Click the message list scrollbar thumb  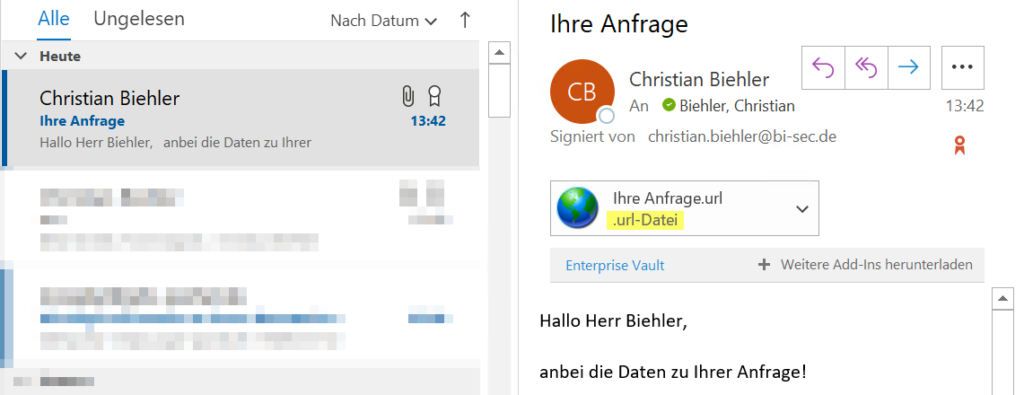(x=500, y=91)
